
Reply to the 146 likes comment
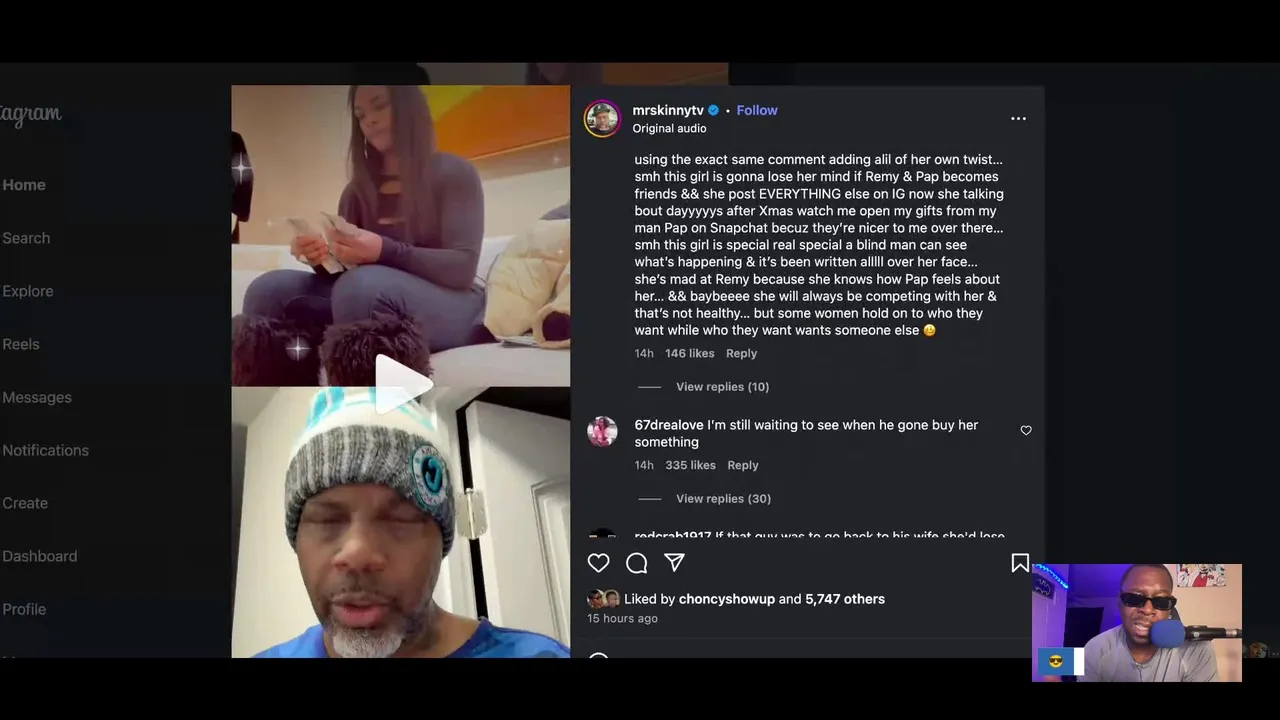click(x=741, y=353)
